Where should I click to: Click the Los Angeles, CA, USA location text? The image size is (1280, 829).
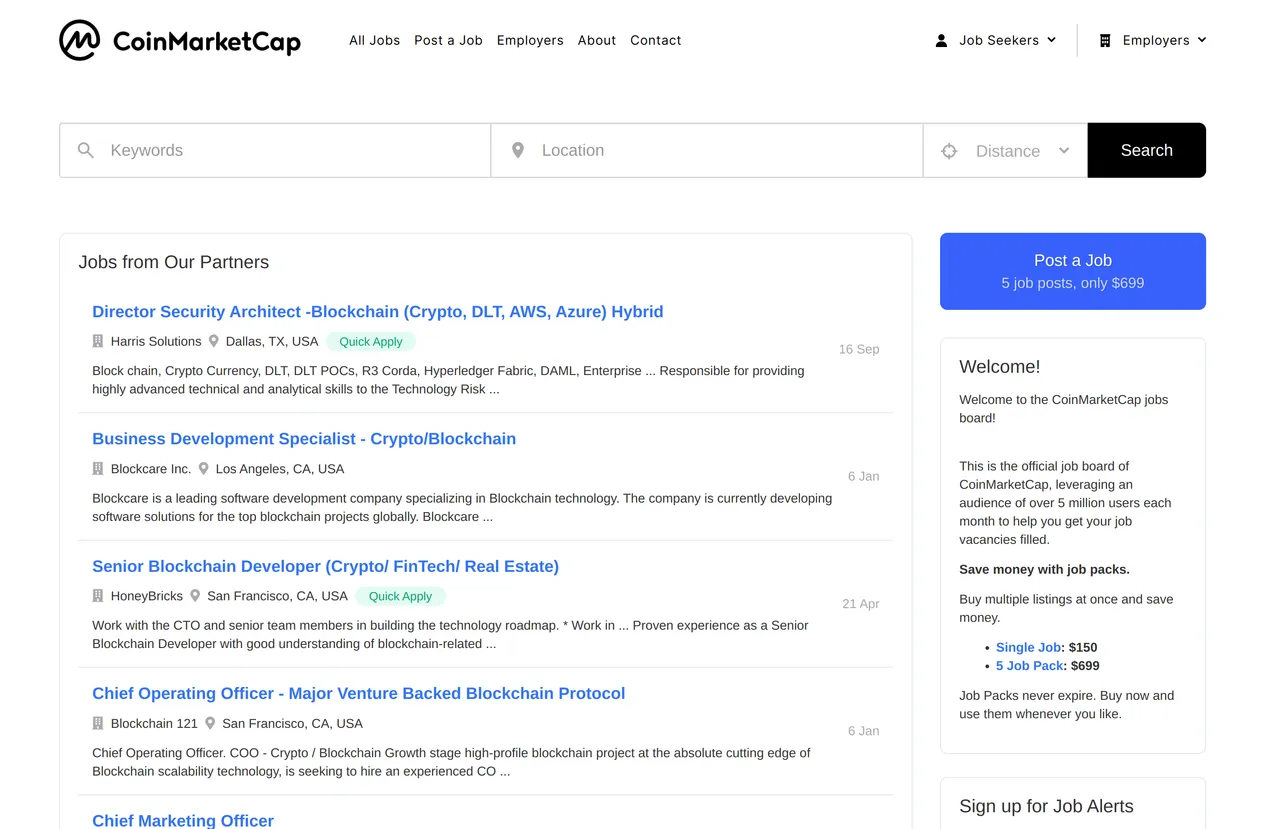[x=280, y=468]
